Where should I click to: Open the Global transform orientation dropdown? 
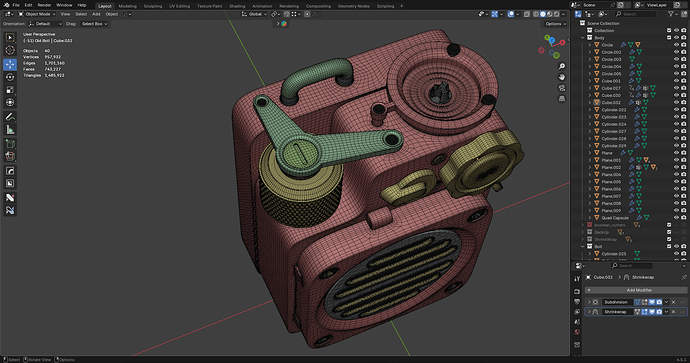tap(254, 14)
